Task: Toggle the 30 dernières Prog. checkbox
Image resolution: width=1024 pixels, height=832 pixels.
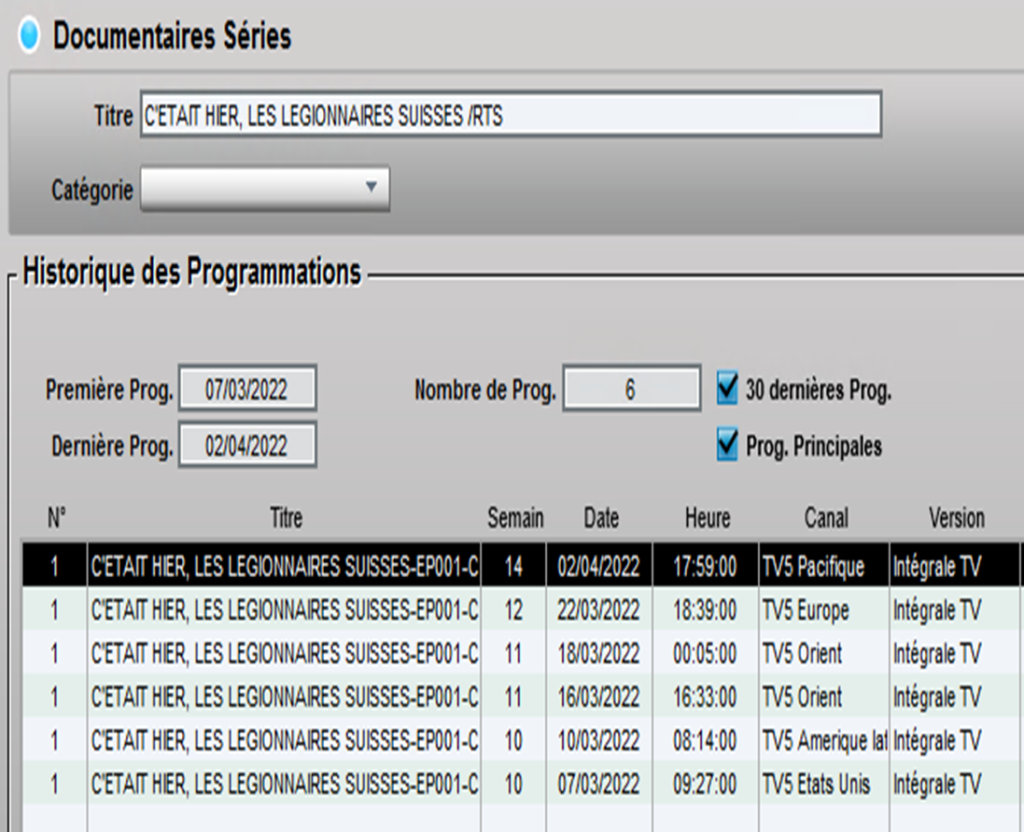Action: click(x=728, y=389)
